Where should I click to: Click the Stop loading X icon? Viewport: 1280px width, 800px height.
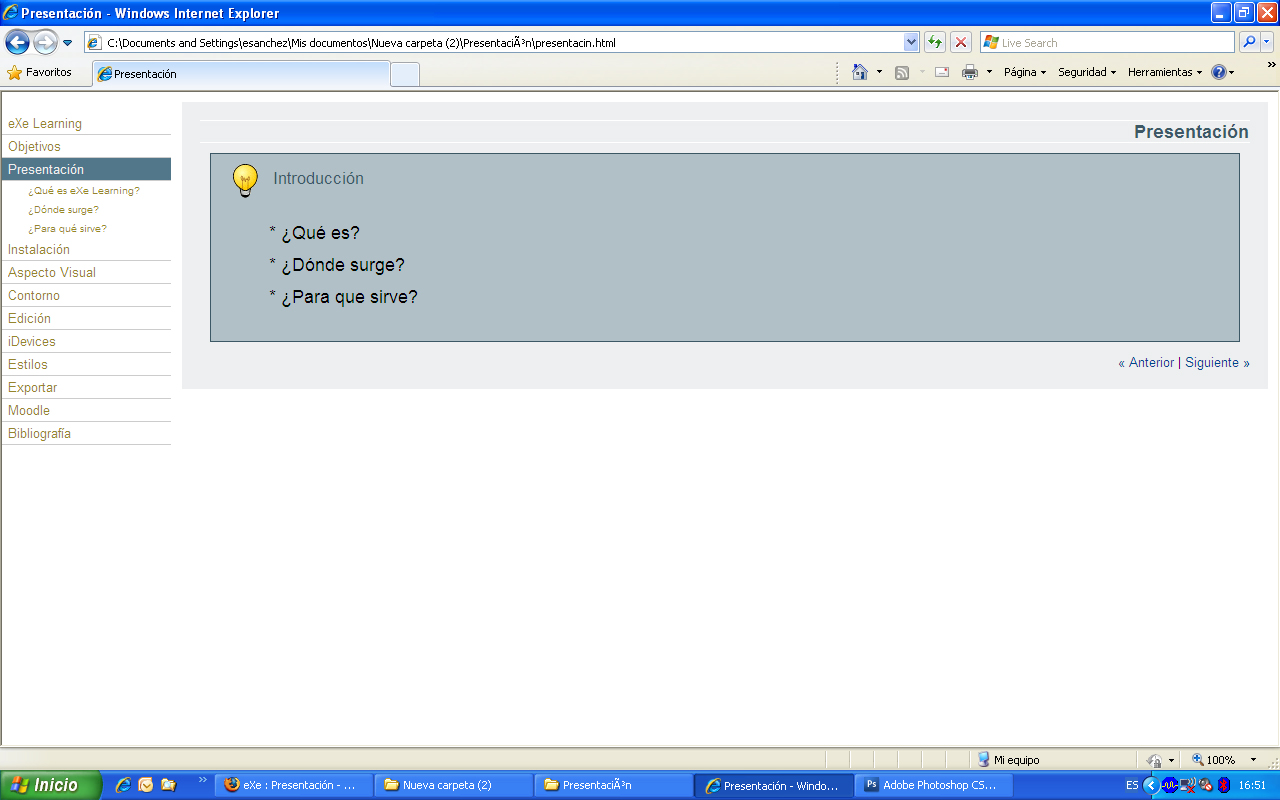click(x=960, y=42)
